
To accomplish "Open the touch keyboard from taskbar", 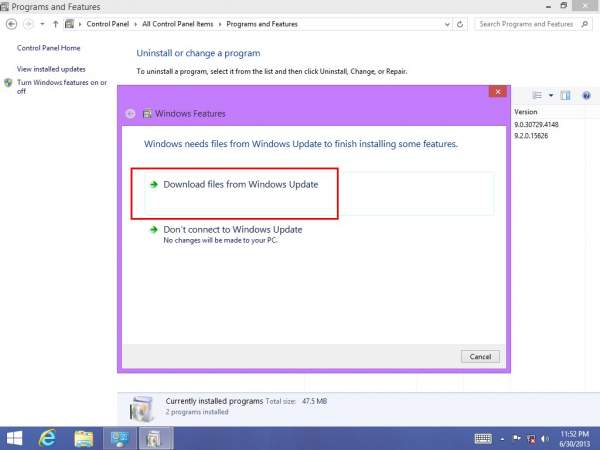I will [x=483, y=439].
